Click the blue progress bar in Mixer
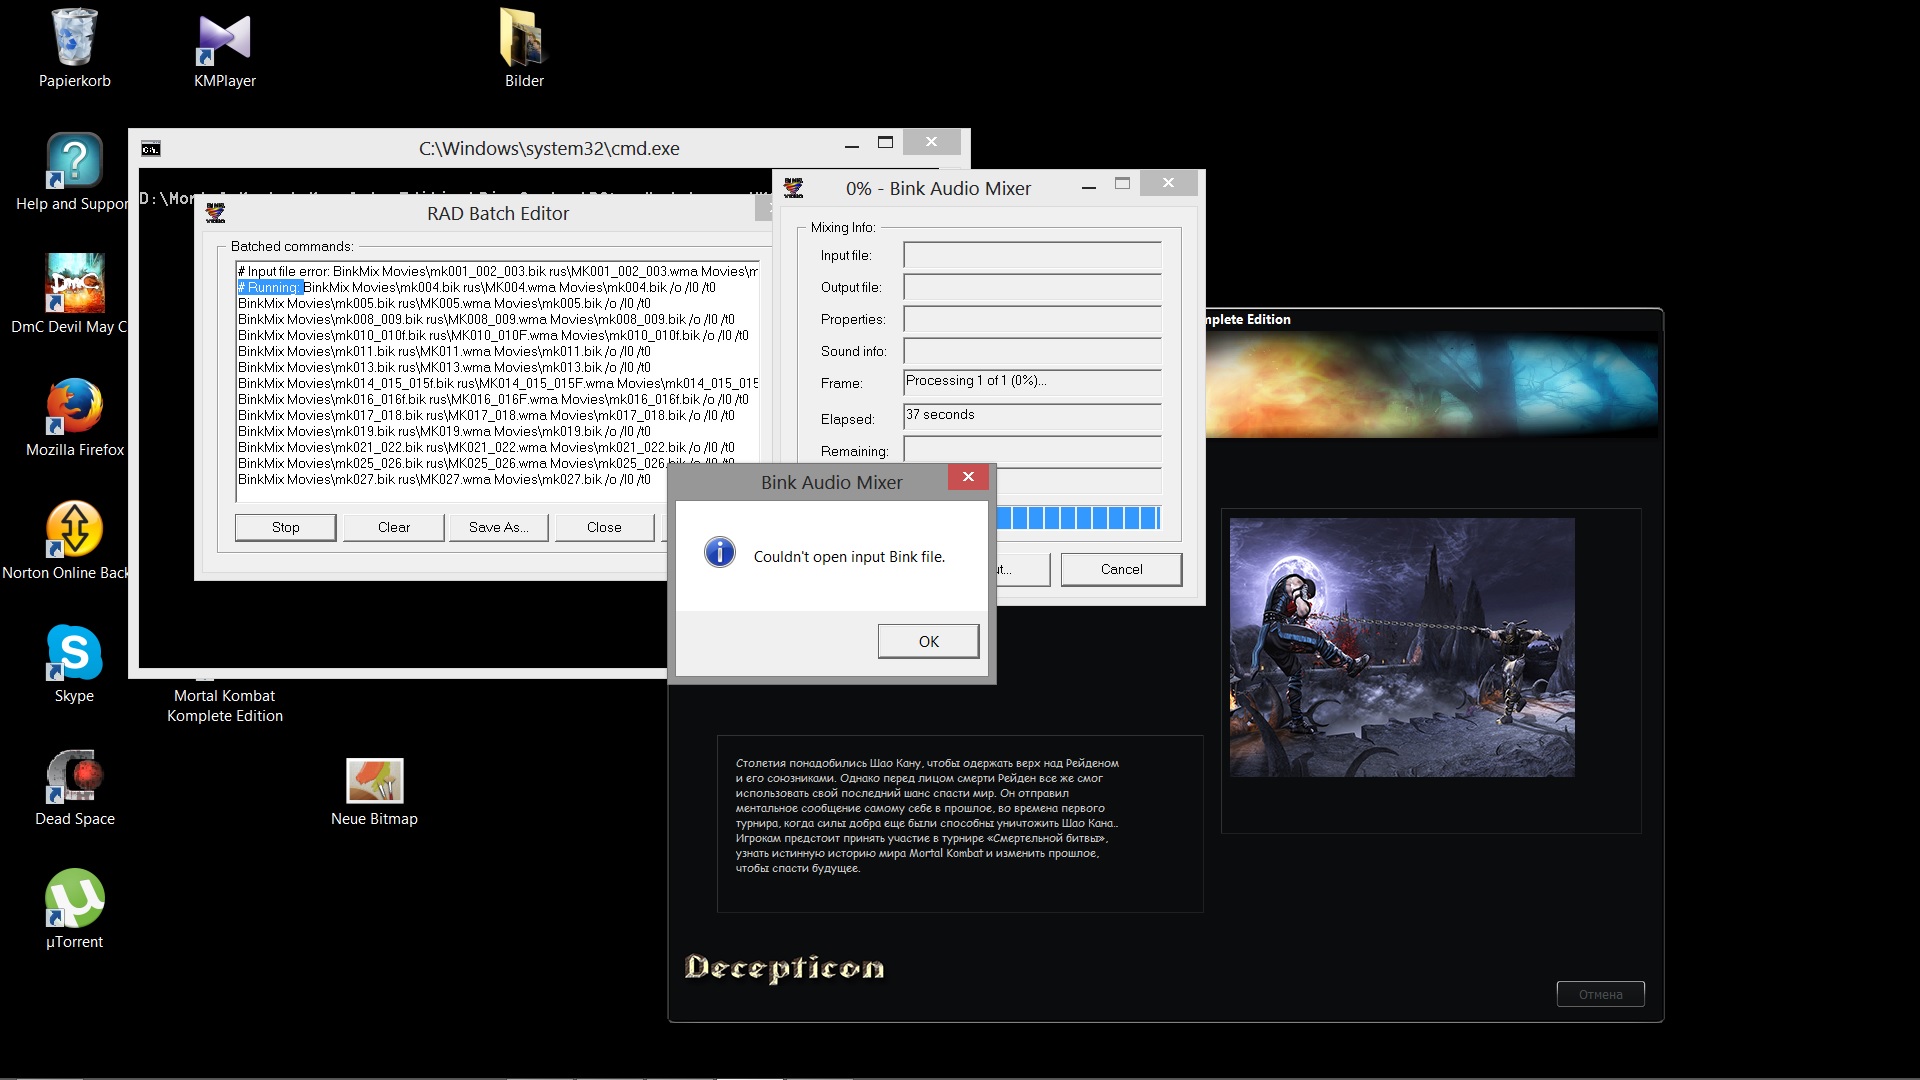 (1078, 517)
